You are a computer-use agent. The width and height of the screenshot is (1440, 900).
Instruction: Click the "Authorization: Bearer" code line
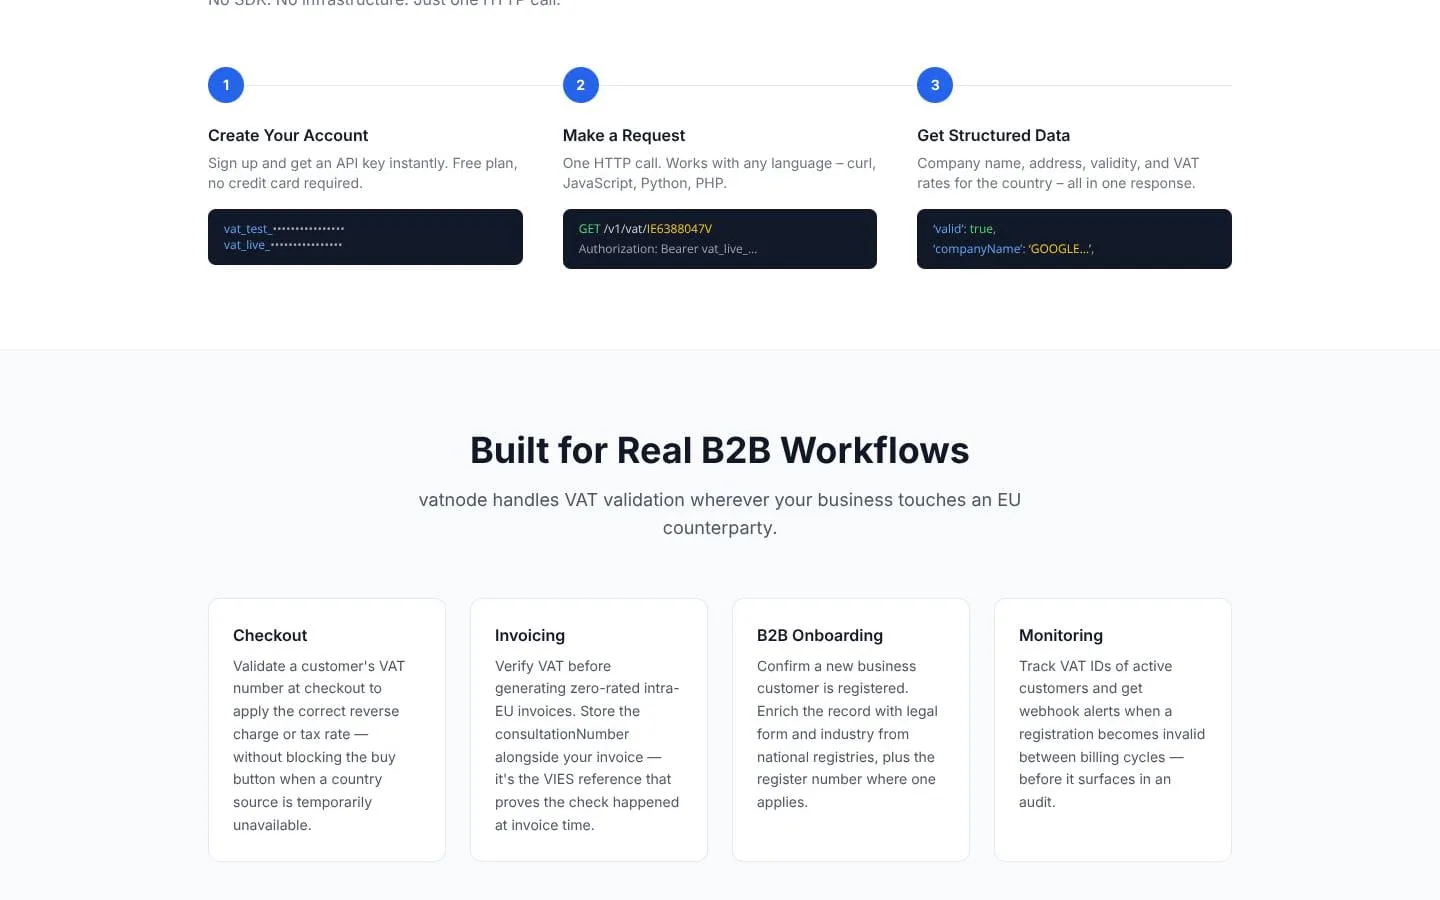[x=668, y=249]
